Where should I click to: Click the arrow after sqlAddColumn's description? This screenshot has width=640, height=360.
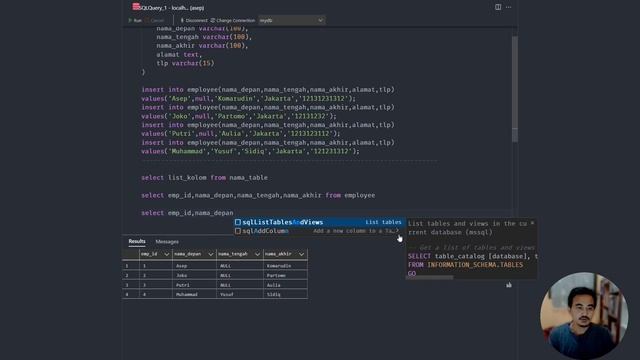(x=397, y=231)
